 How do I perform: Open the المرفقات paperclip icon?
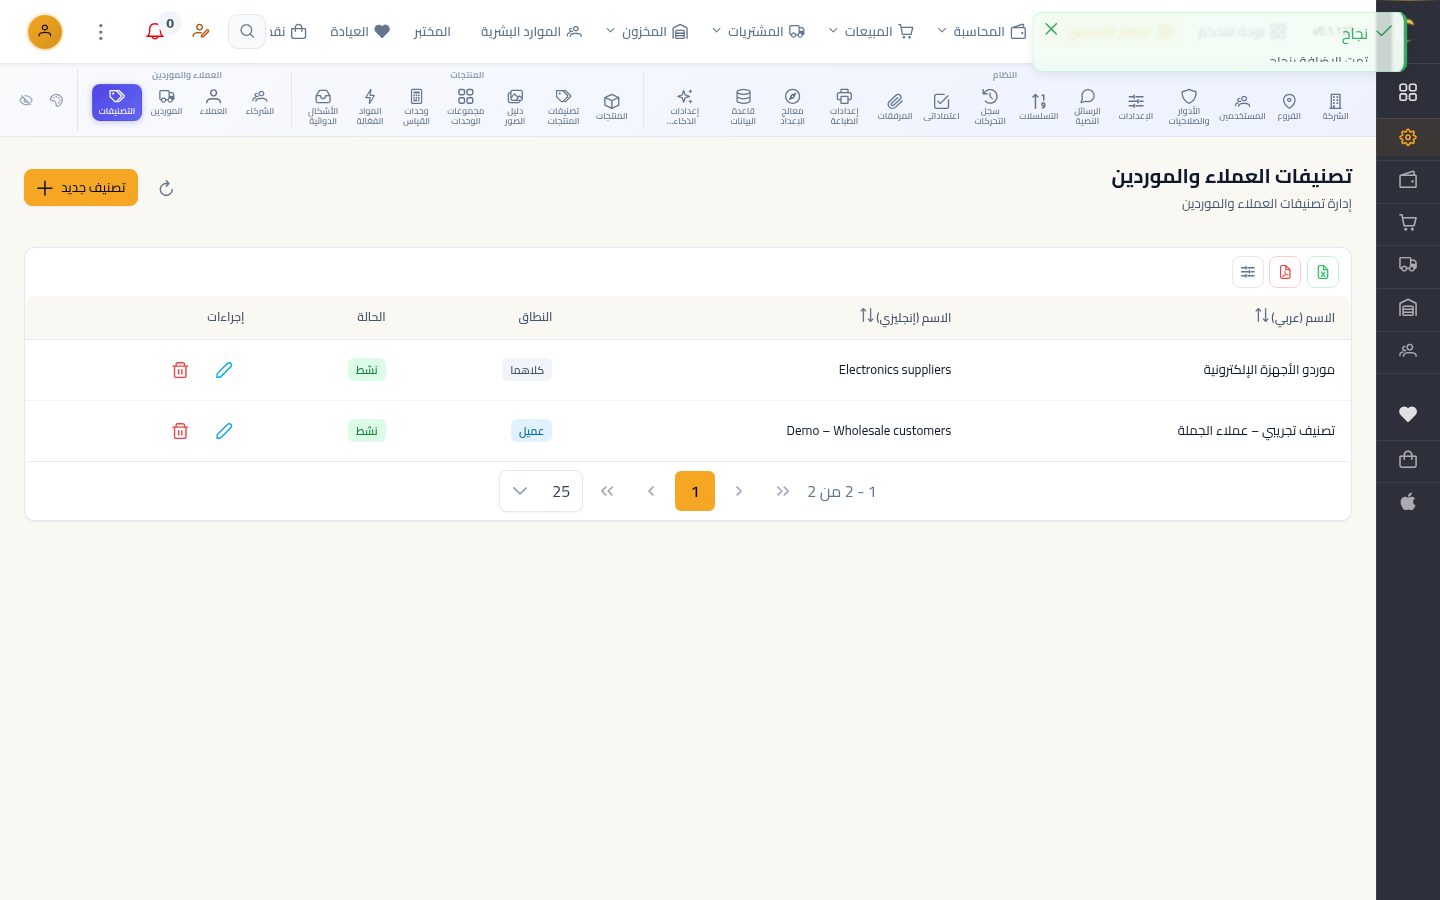coord(895,105)
